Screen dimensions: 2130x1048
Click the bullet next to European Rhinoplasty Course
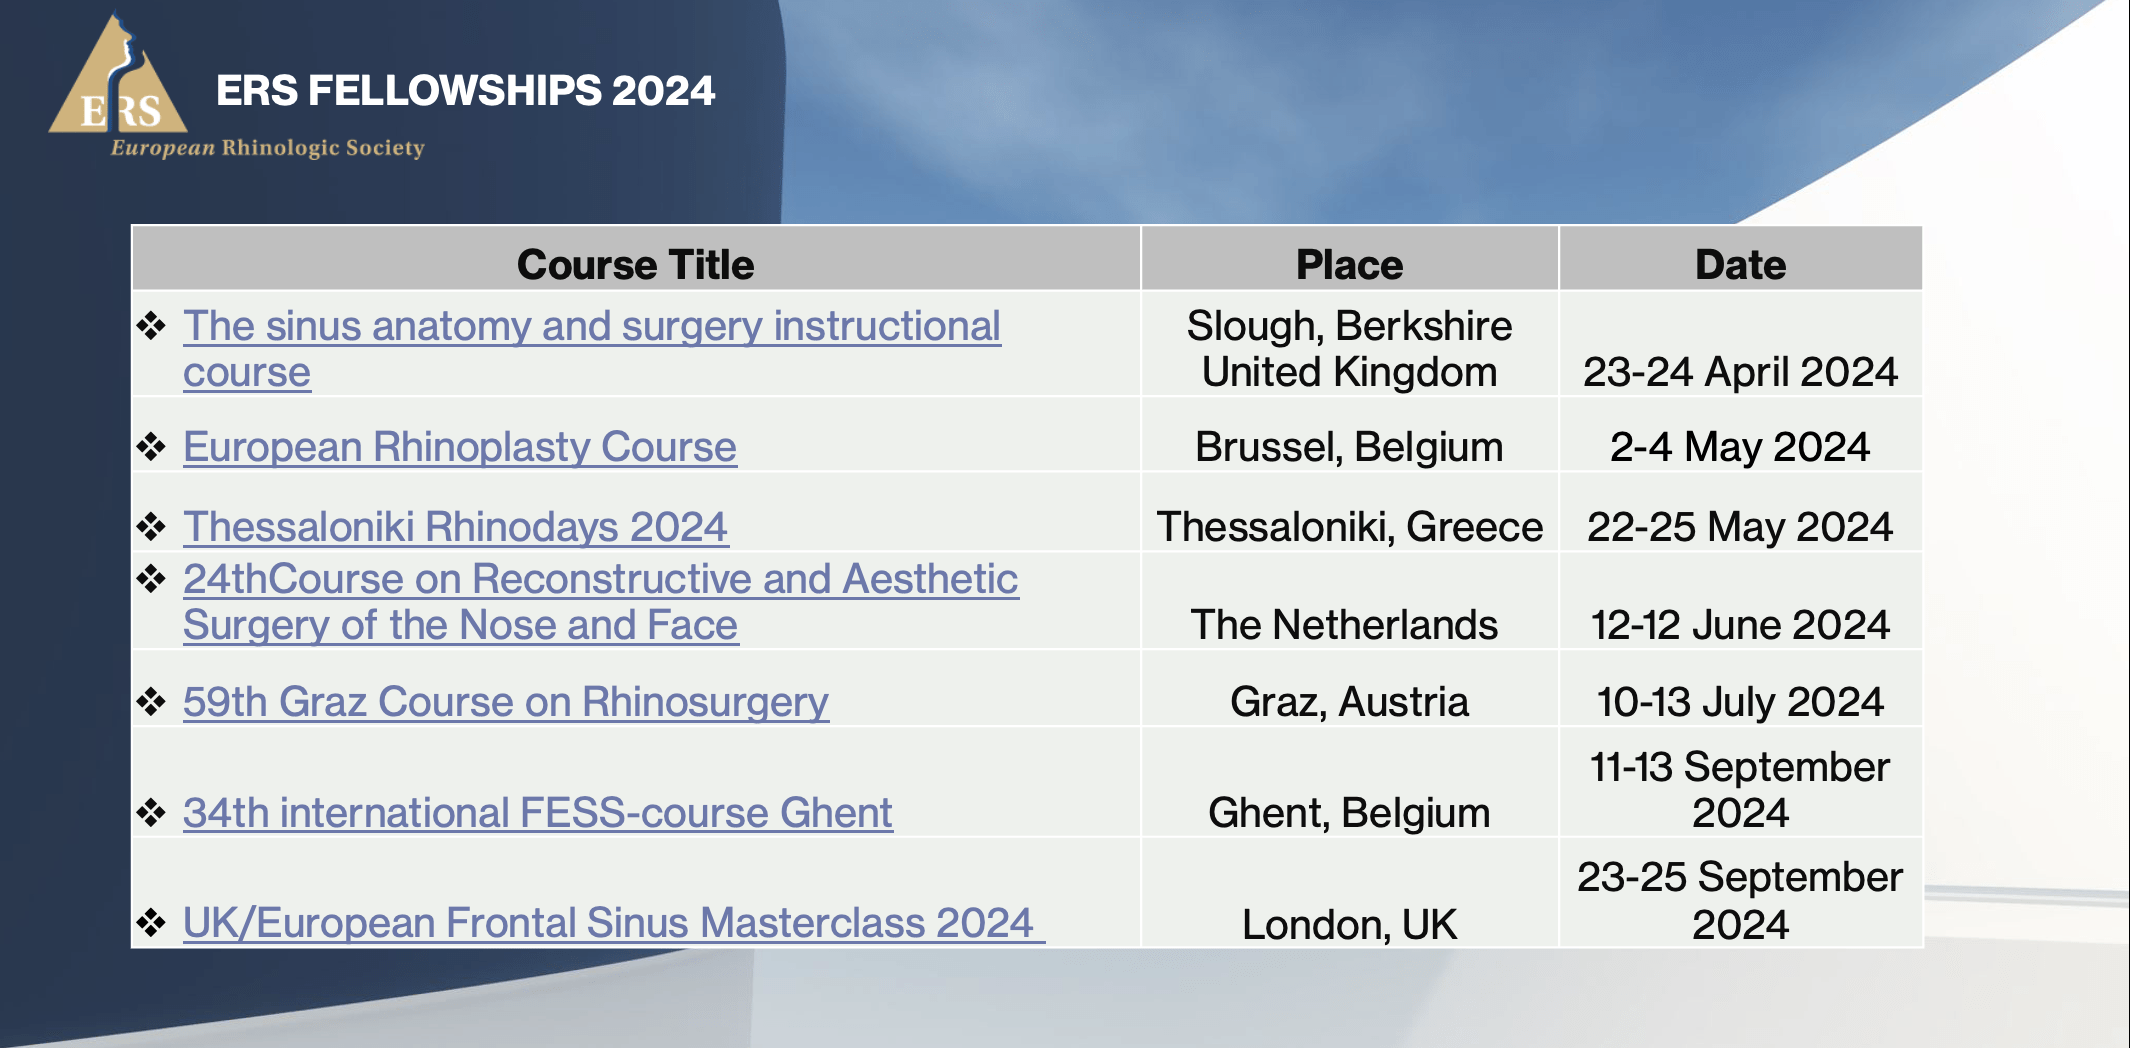(151, 447)
